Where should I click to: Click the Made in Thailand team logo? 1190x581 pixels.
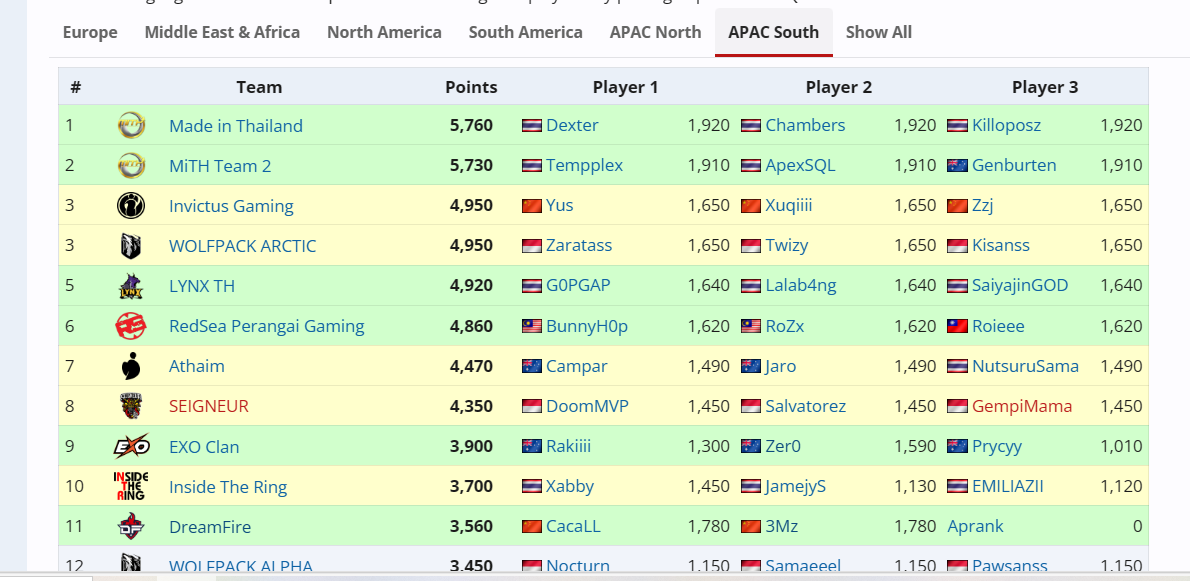(x=131, y=126)
